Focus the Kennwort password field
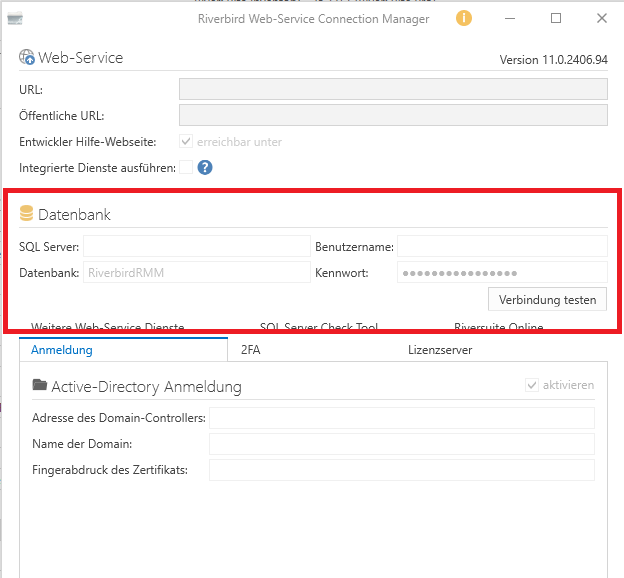The width and height of the screenshot is (624, 578). click(502, 272)
